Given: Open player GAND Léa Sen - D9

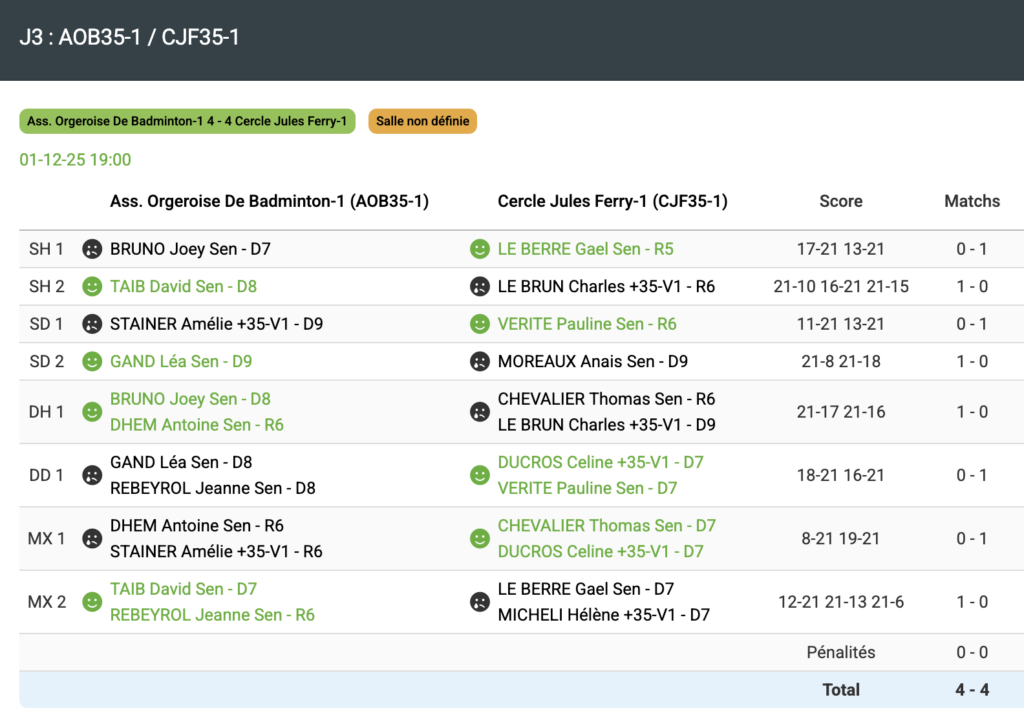Looking at the screenshot, I should click(181, 362).
